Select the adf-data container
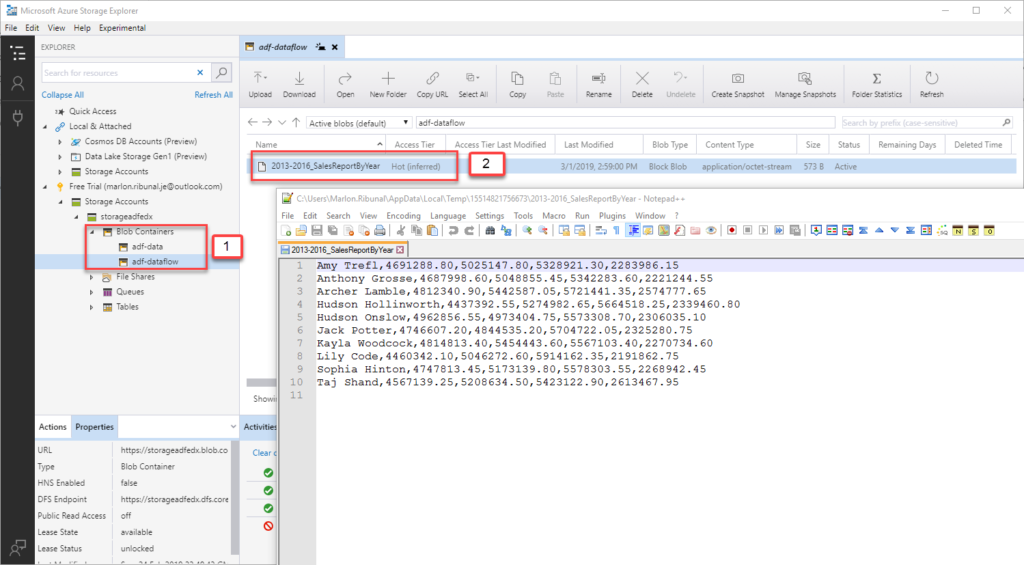Viewport: 1024px width, 565px height. [147, 247]
